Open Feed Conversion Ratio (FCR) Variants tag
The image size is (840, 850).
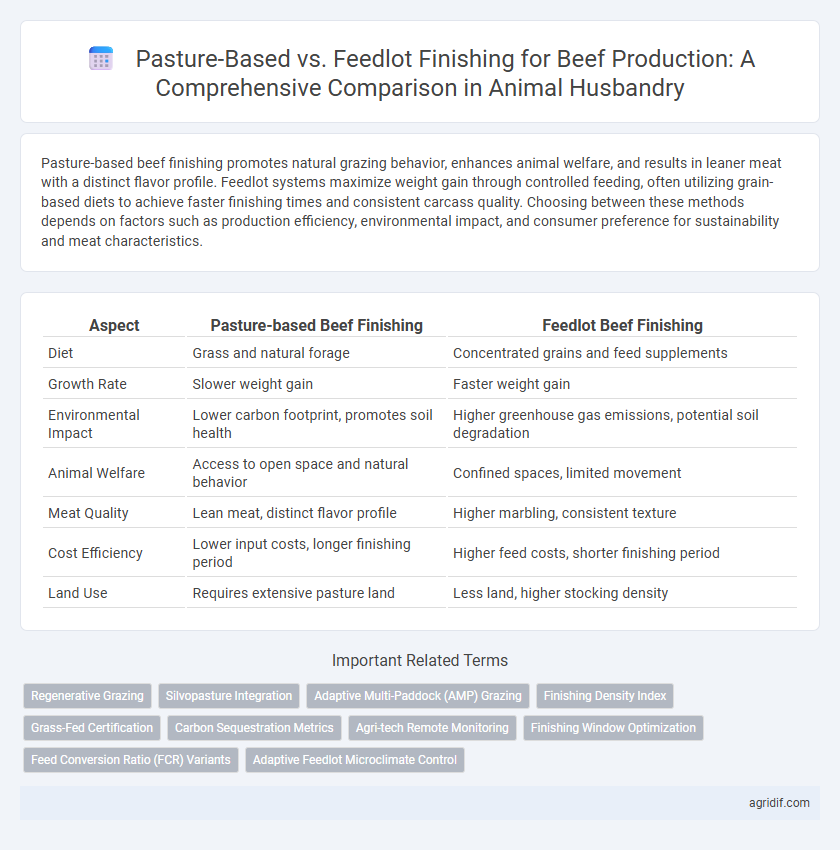(x=131, y=759)
